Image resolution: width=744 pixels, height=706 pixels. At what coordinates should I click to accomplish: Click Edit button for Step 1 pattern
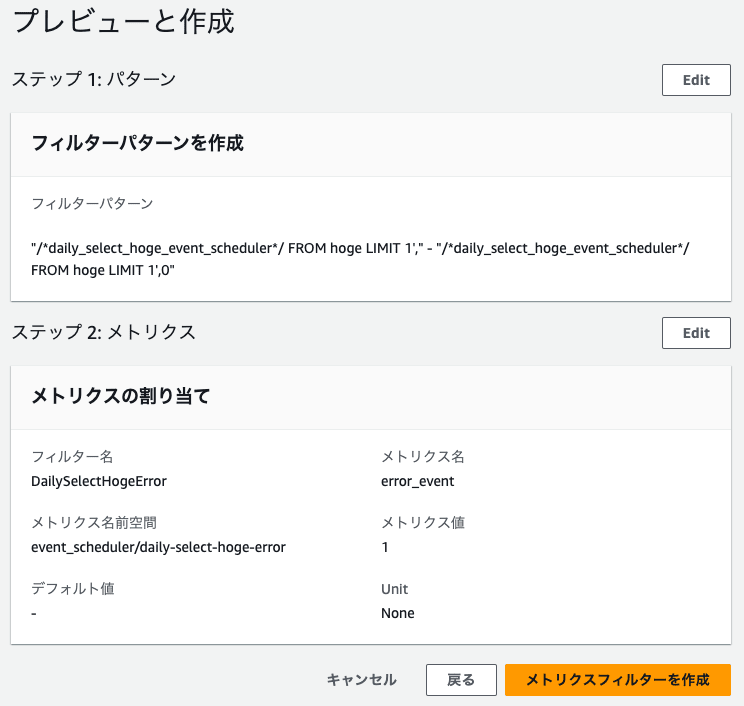coord(696,80)
